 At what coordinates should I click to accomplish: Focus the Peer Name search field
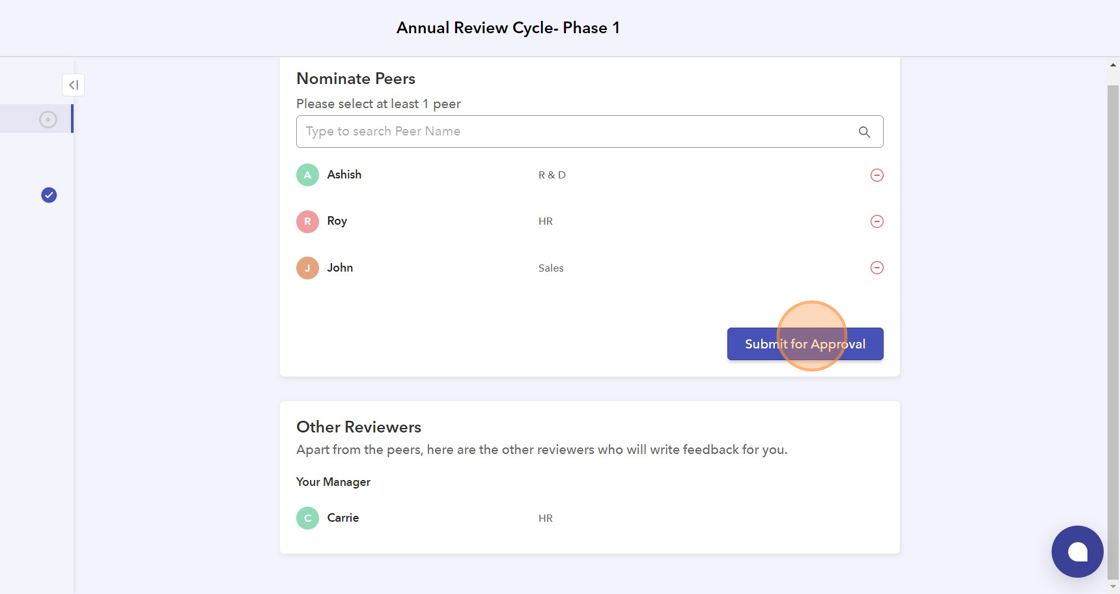(x=575, y=132)
